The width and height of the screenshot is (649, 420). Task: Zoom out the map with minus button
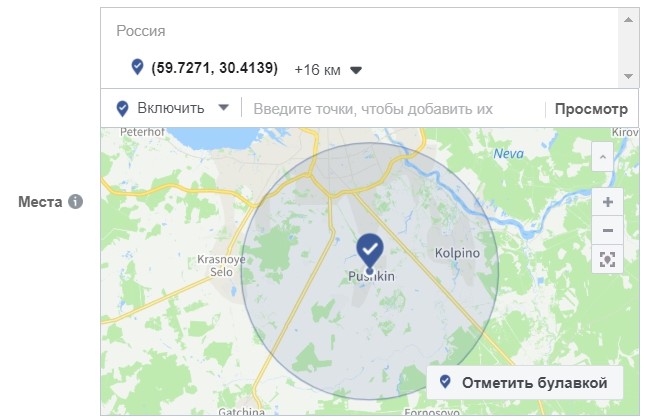607,230
